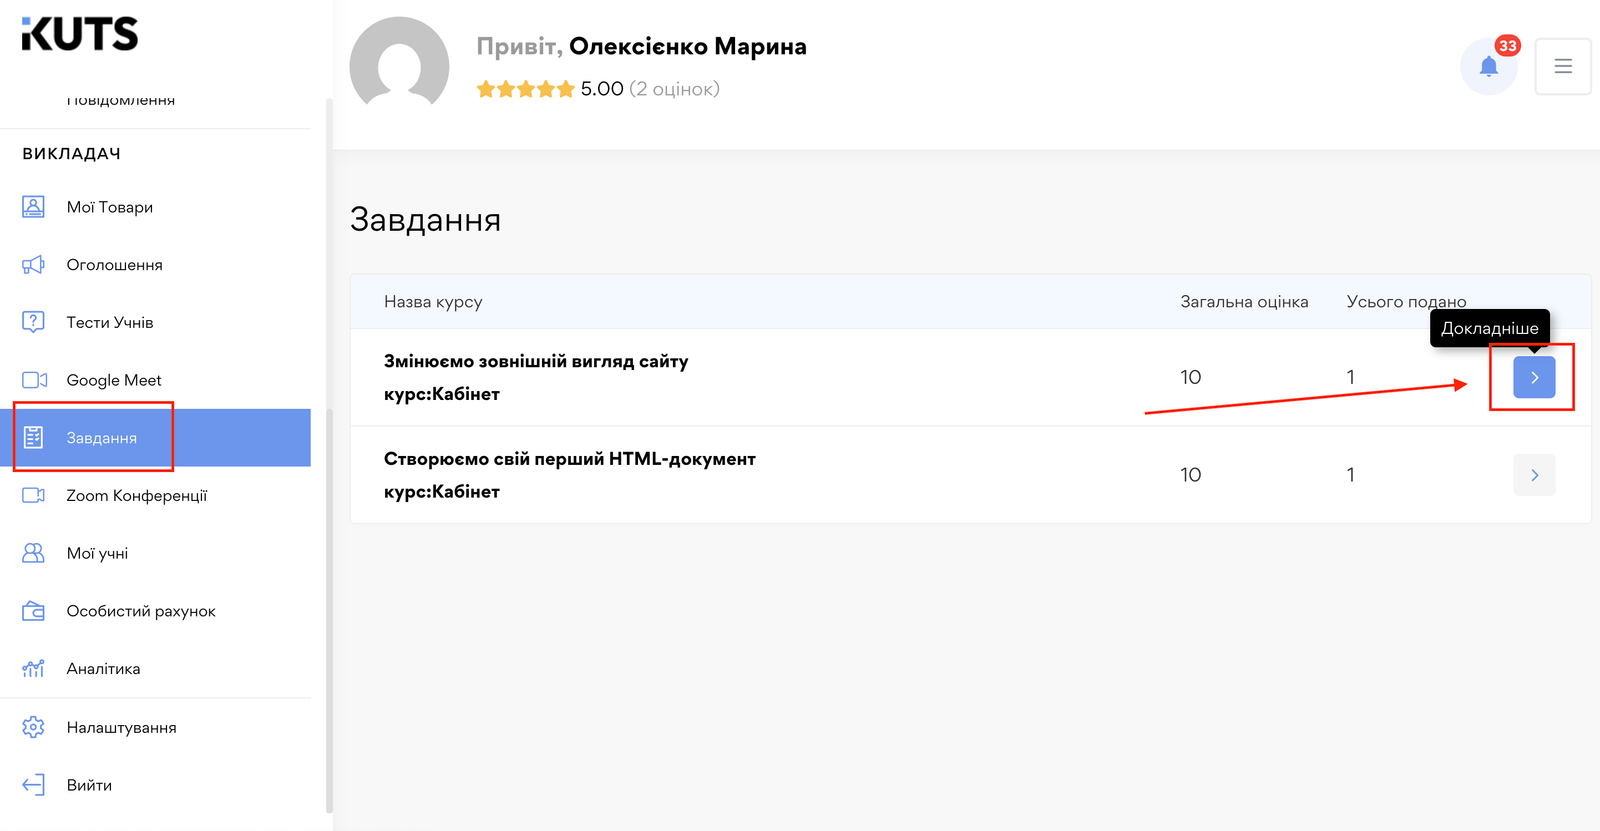
Task: Click the Google Meet camera icon
Action: click(34, 380)
